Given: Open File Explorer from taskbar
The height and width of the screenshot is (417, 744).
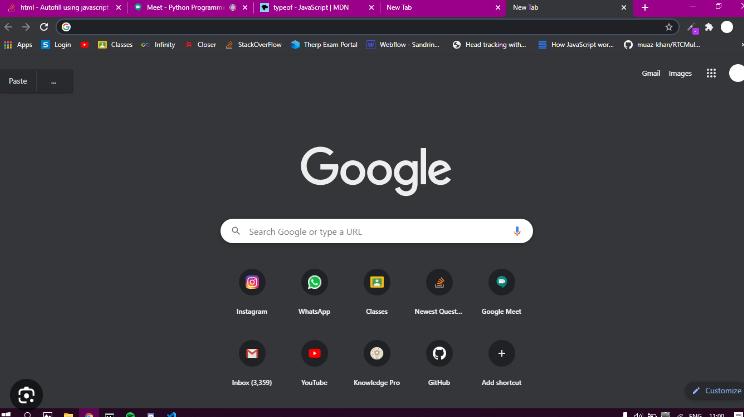Looking at the screenshot, I should click(68, 414).
